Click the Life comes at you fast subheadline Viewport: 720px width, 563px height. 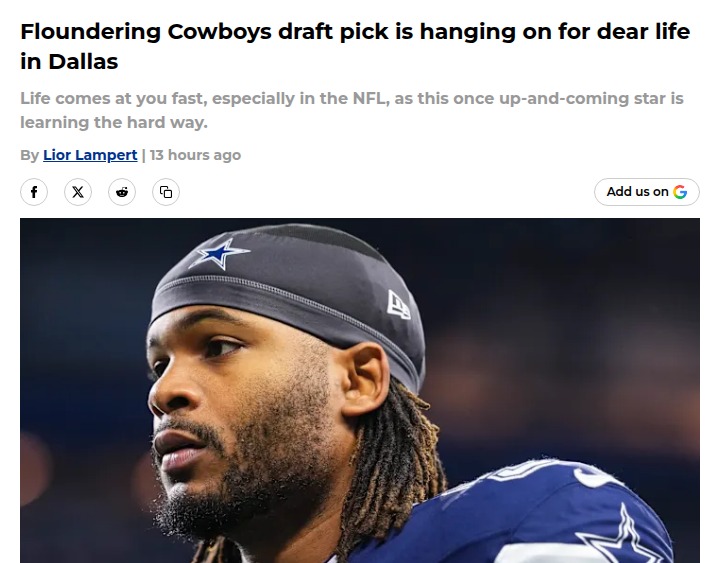[x=352, y=110]
